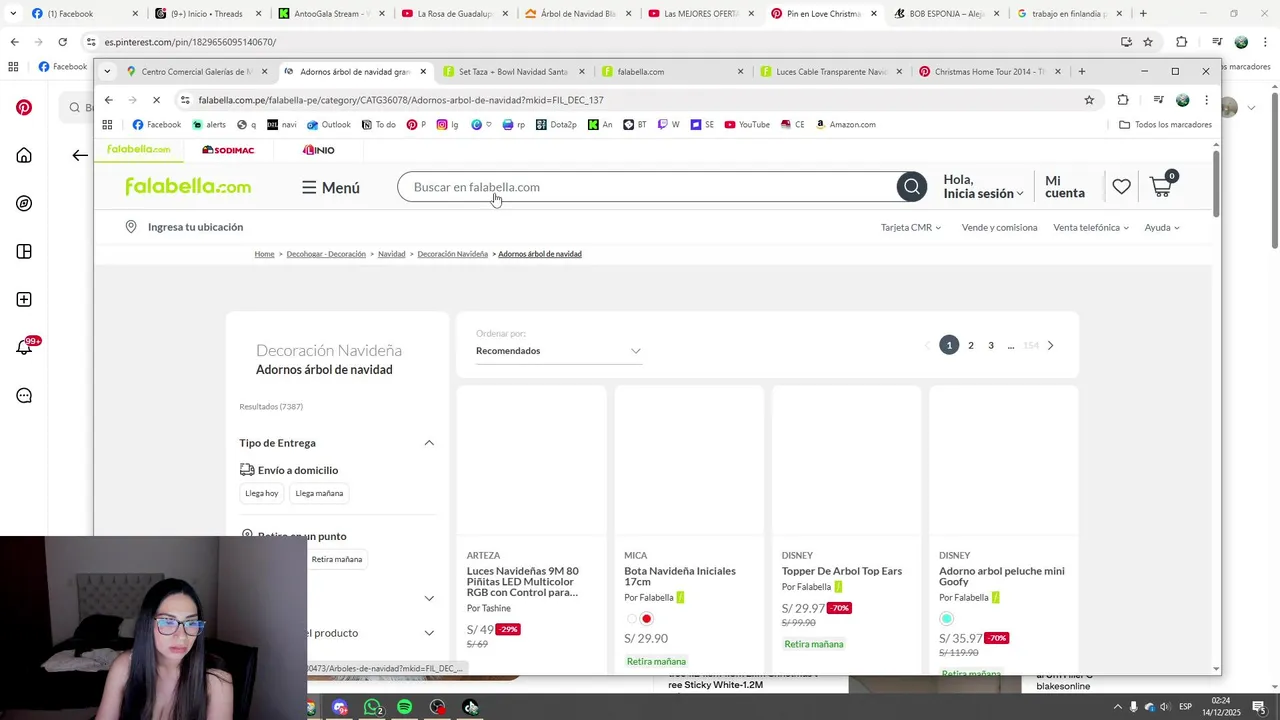Image resolution: width=1280 pixels, height=720 pixels.
Task: Toggle Retira mañana pickup filter
Action: (337, 559)
